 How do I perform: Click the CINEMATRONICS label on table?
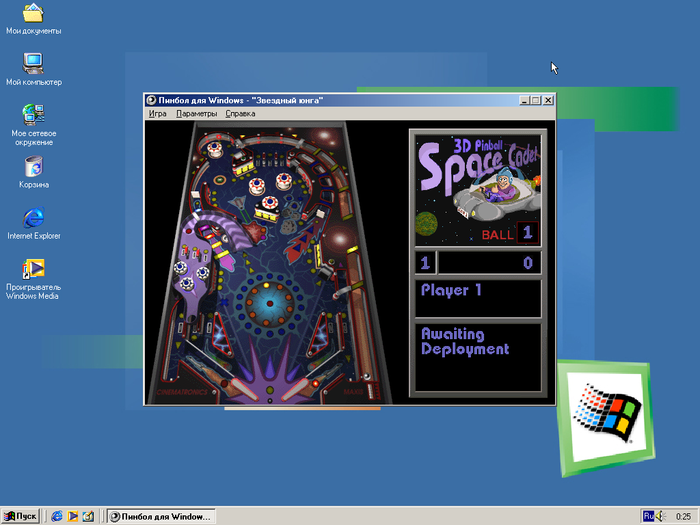182,392
